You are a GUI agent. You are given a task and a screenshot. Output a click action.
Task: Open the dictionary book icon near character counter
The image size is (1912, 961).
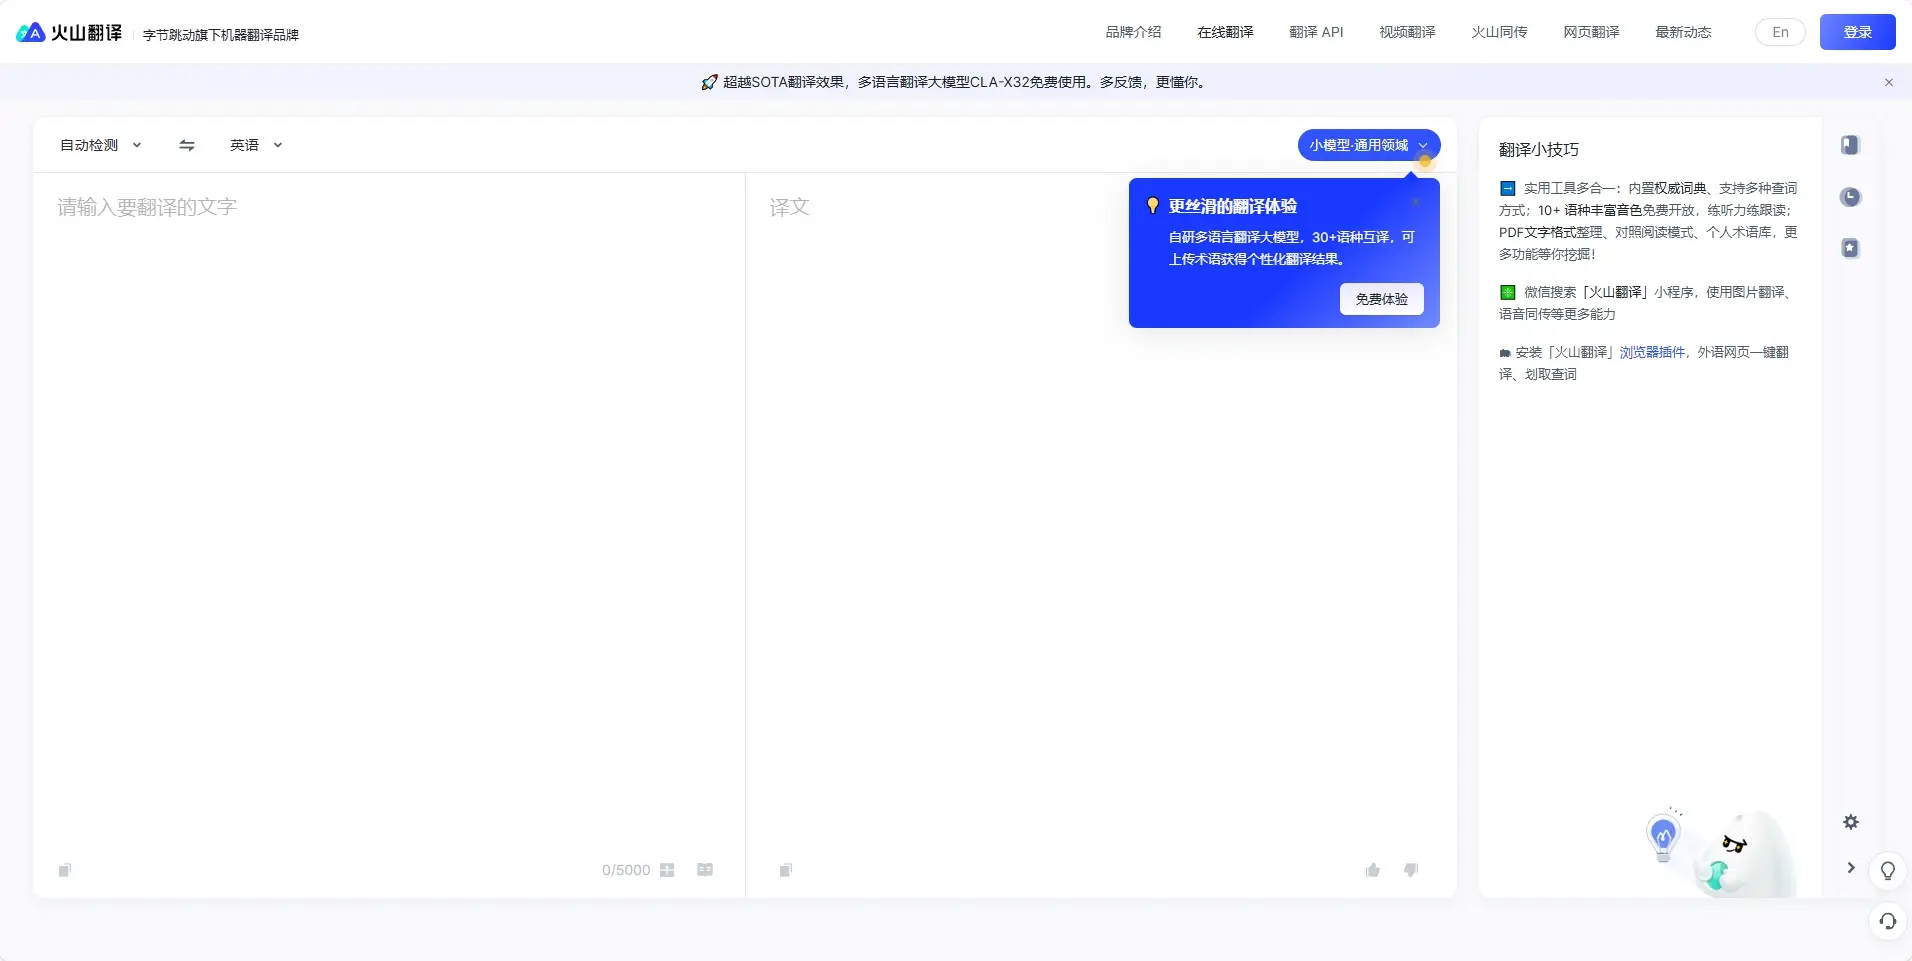tap(704, 871)
